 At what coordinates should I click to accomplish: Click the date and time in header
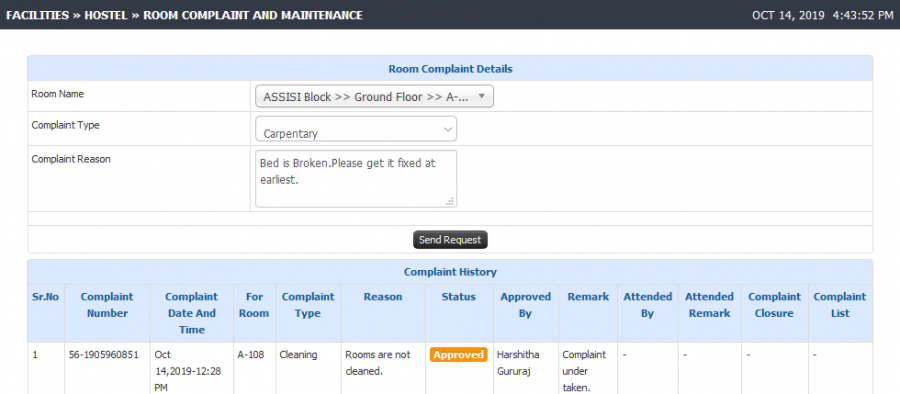coord(823,15)
